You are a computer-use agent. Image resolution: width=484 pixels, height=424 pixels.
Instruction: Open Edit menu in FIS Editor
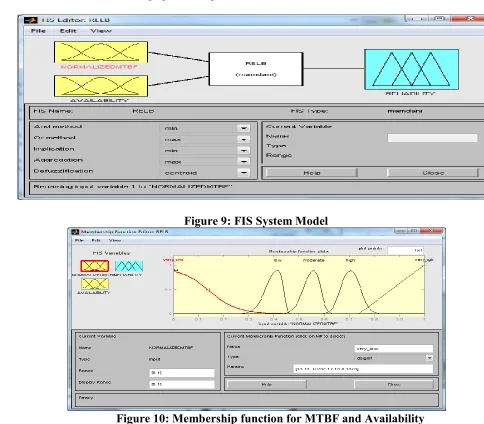[68, 31]
